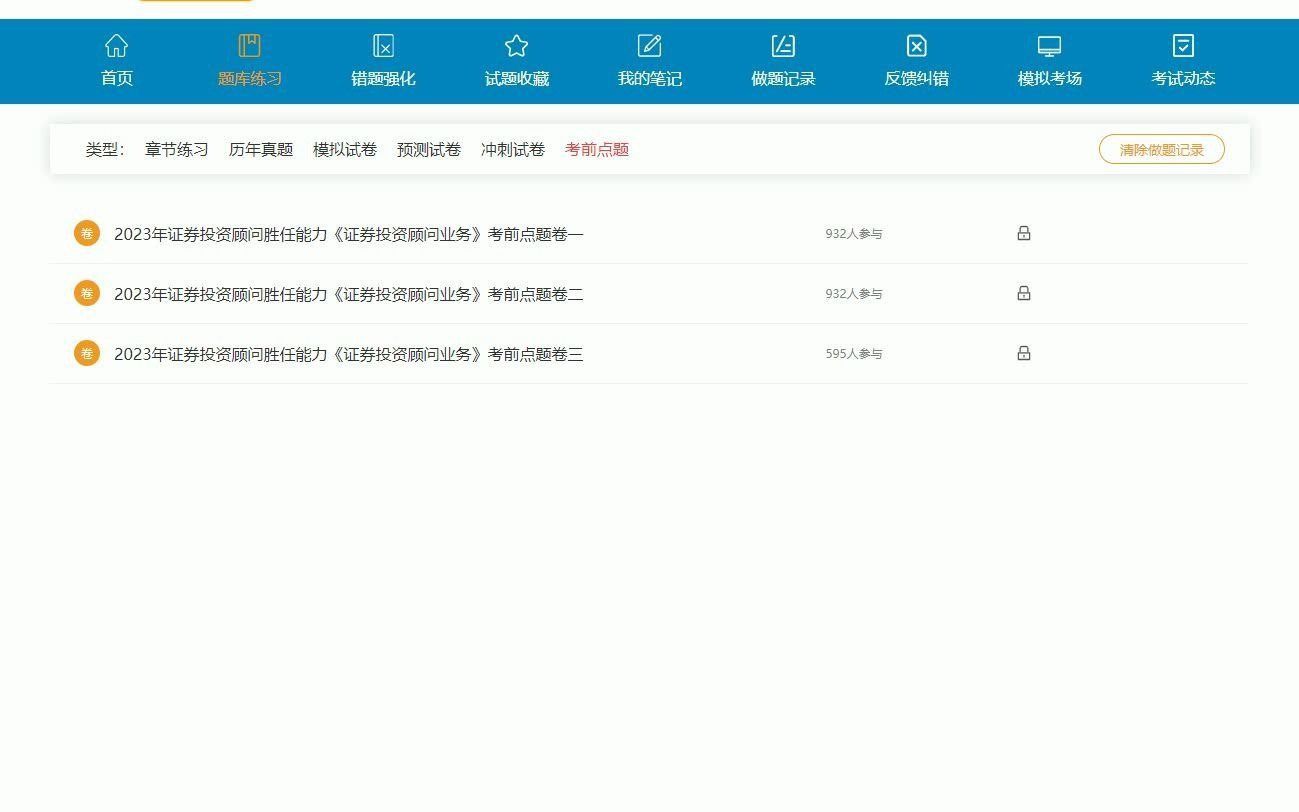Click the 我的笔记 pencil note icon

coord(650,46)
